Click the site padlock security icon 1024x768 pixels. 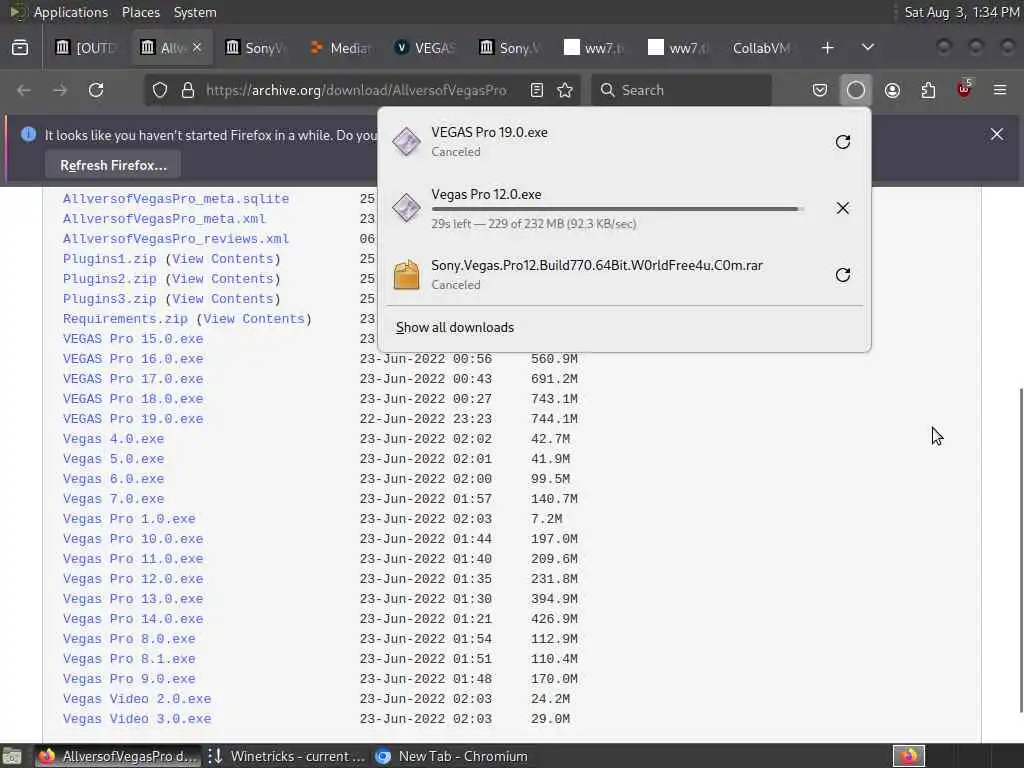[x=188, y=90]
